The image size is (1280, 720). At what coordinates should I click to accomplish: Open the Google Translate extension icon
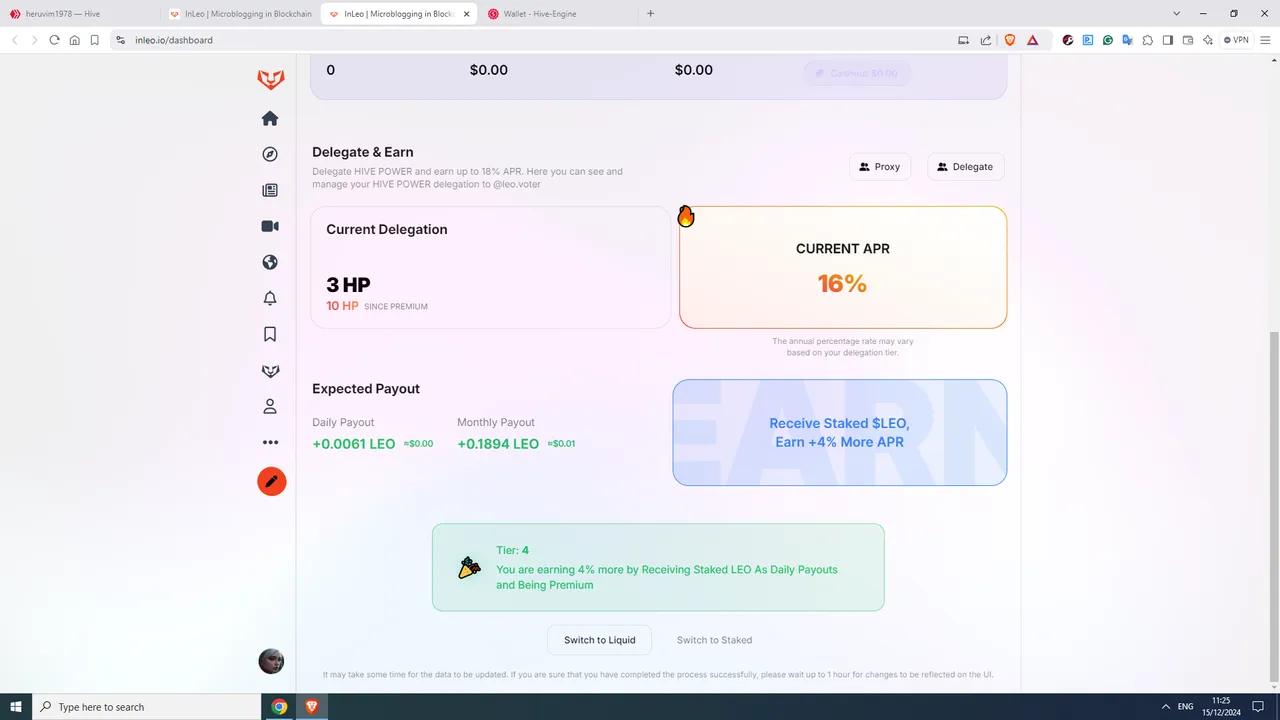(x=1128, y=40)
